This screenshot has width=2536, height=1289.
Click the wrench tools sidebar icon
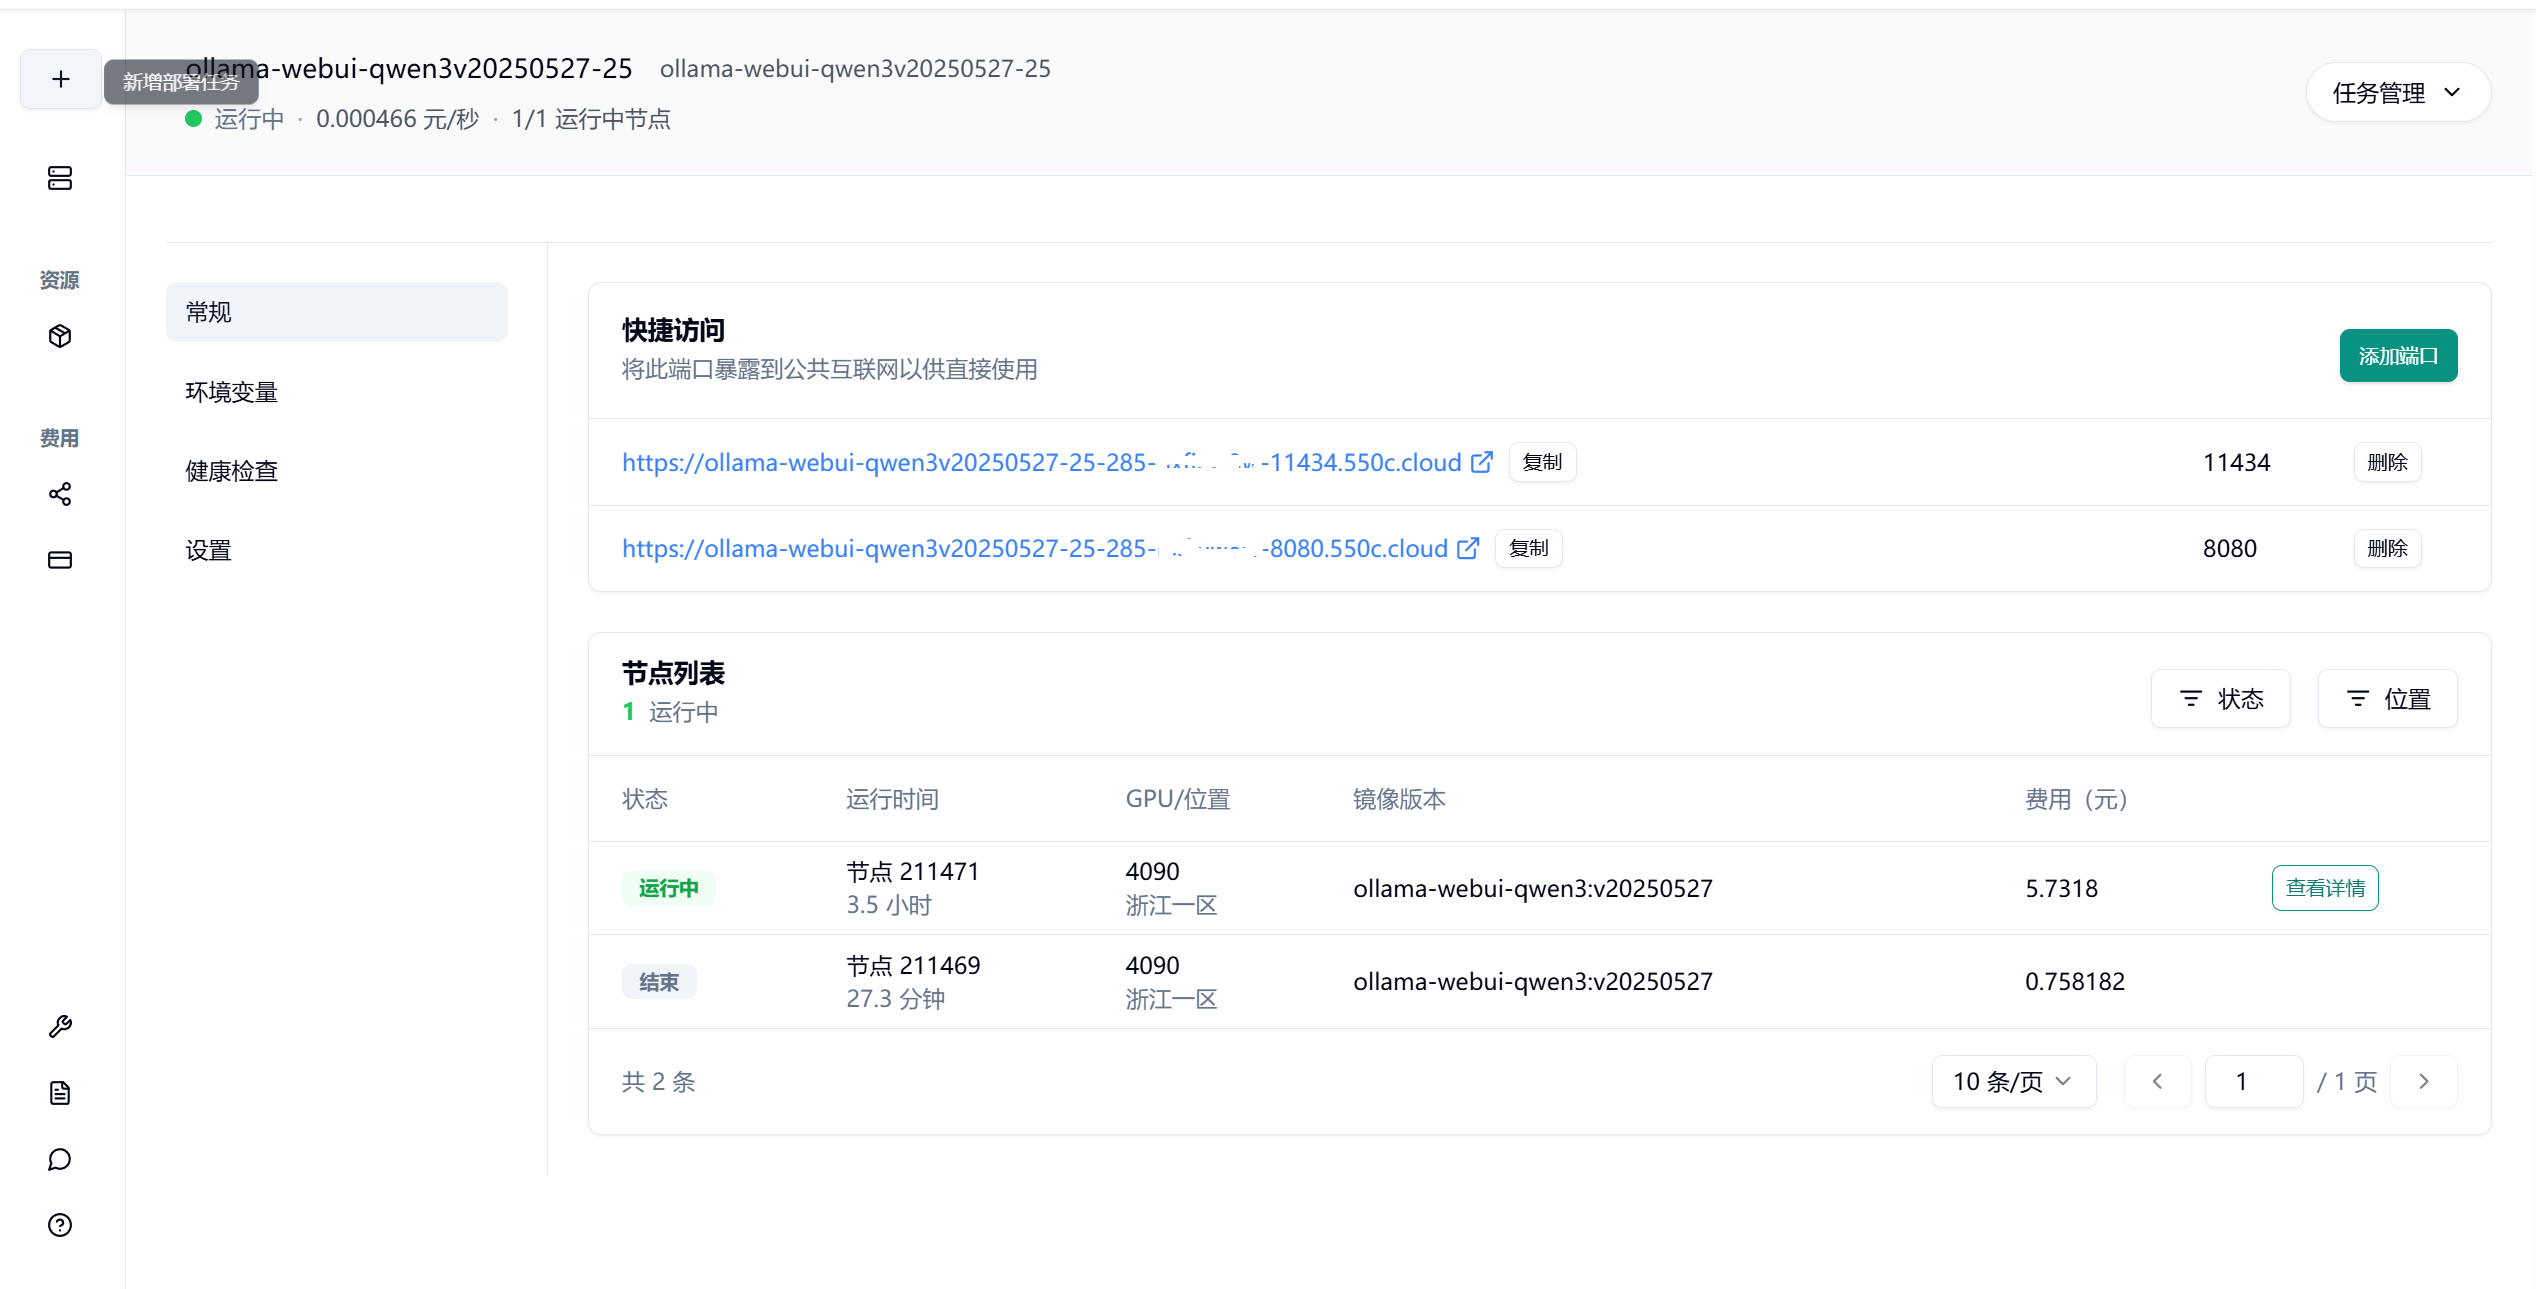point(60,1027)
